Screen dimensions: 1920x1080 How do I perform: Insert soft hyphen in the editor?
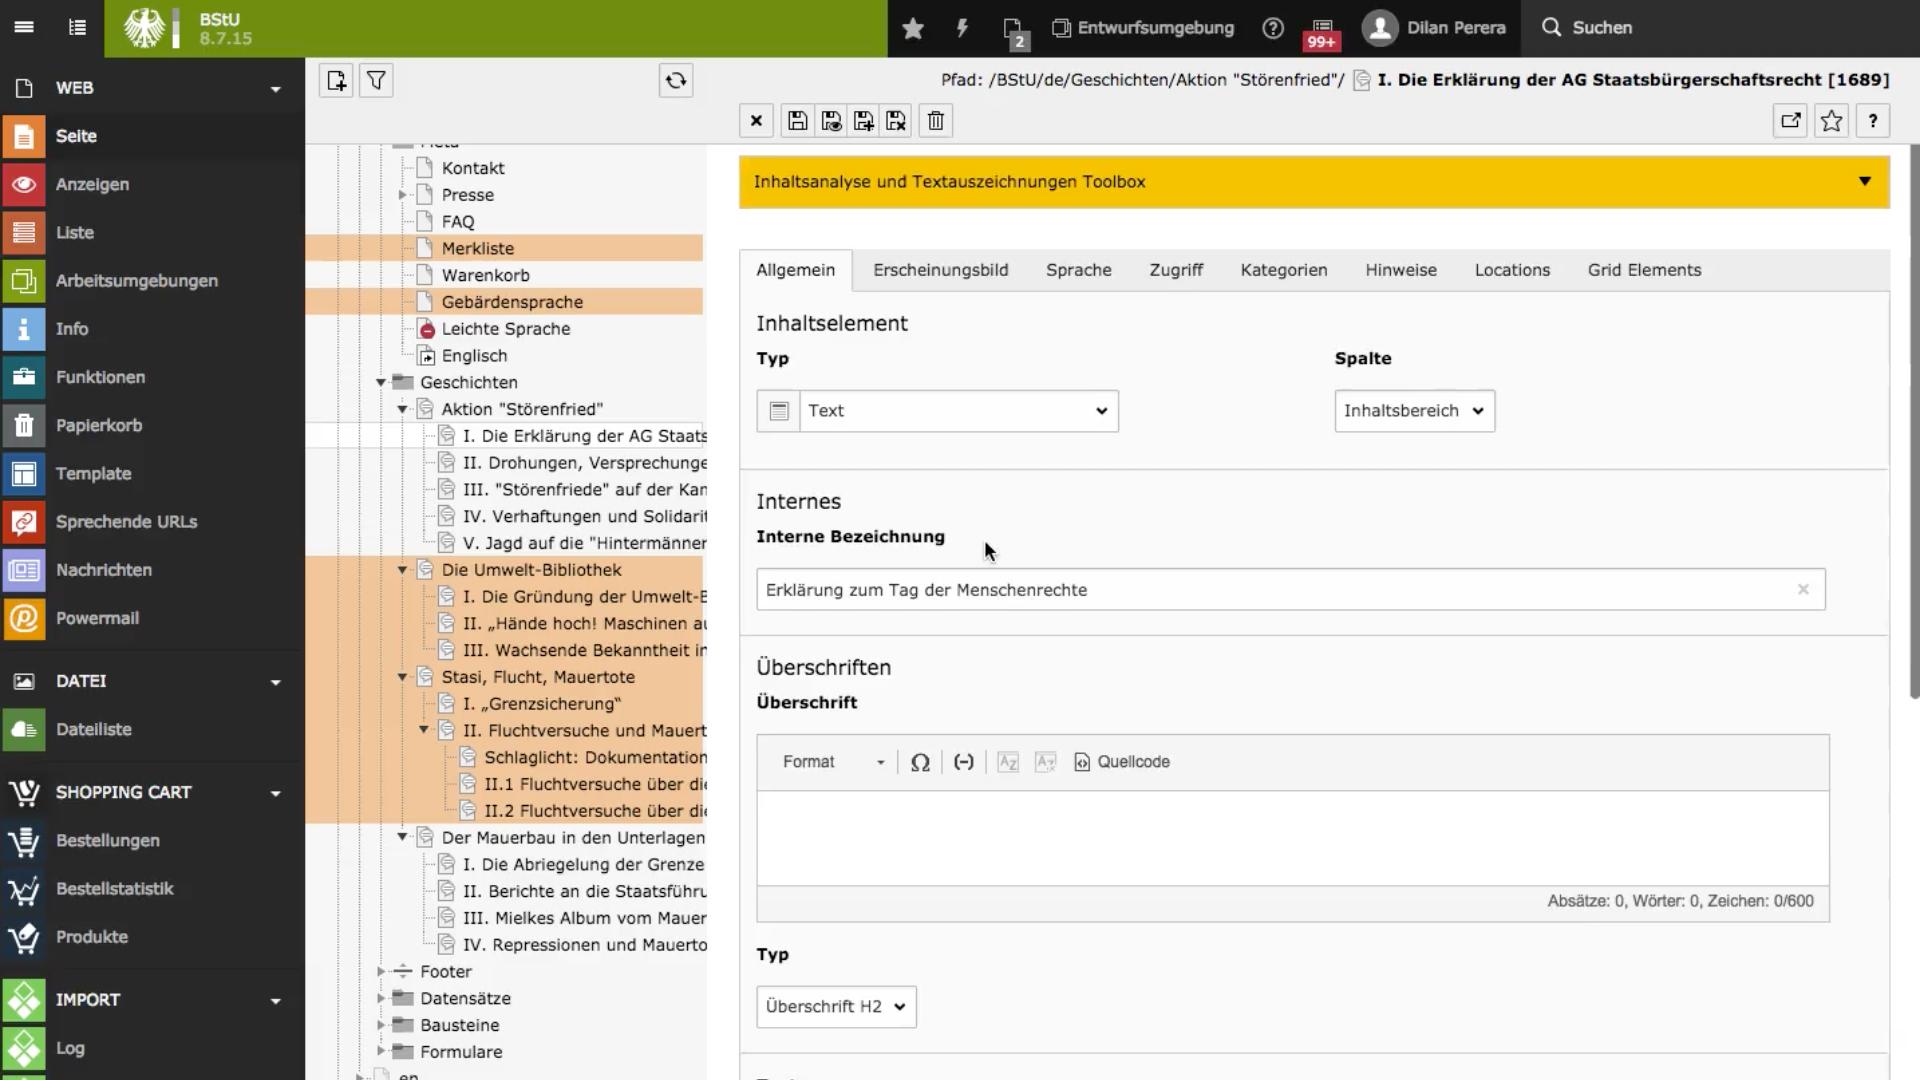pos(963,762)
